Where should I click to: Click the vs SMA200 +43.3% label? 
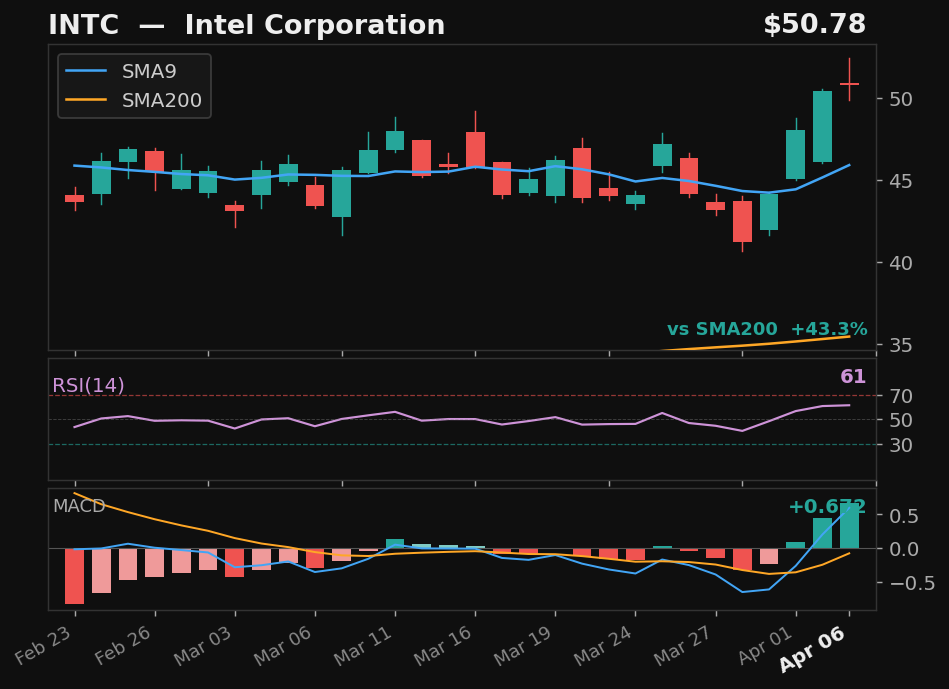[x=767, y=329]
